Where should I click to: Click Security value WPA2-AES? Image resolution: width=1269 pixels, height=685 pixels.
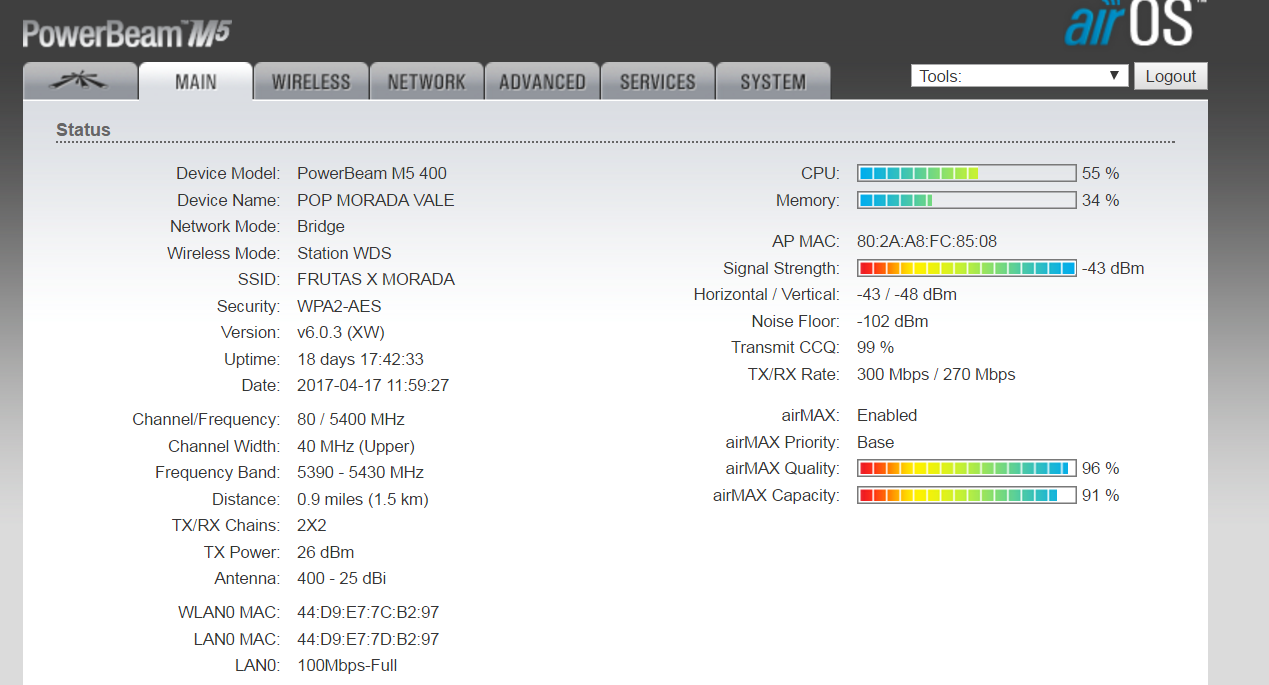(339, 306)
